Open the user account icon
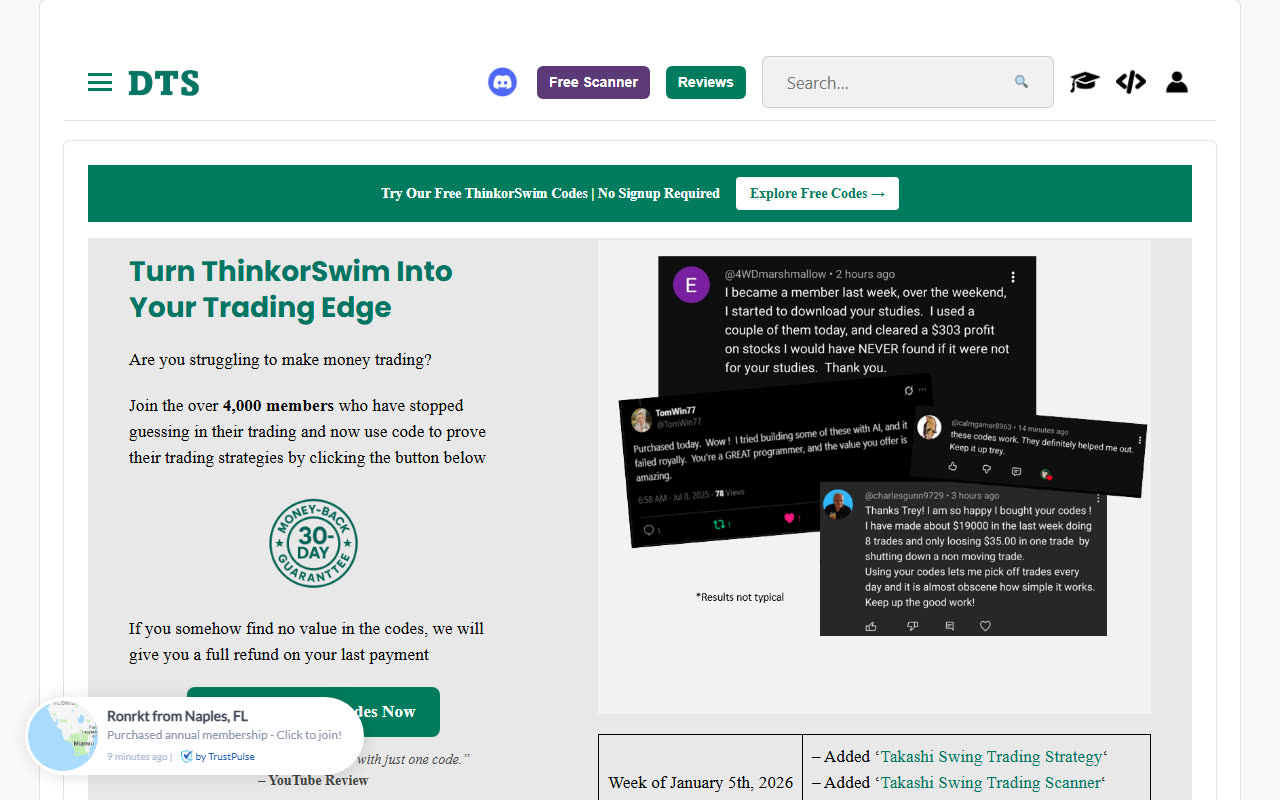 pos(1177,82)
